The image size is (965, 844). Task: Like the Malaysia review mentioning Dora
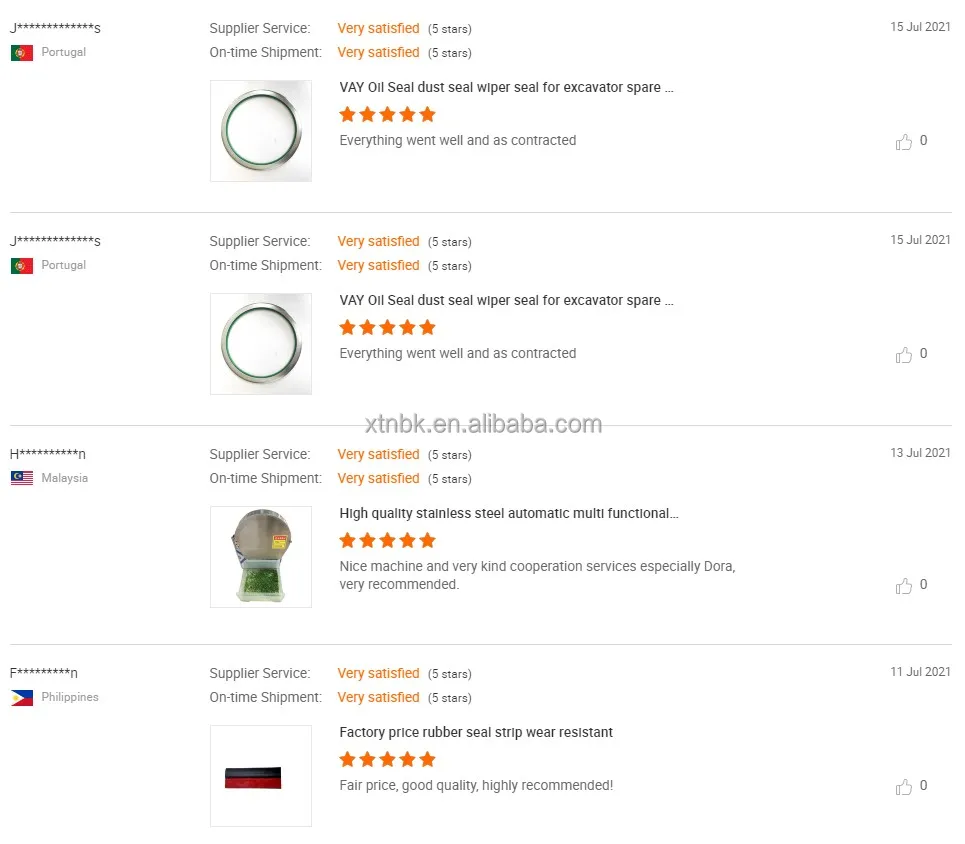click(904, 586)
